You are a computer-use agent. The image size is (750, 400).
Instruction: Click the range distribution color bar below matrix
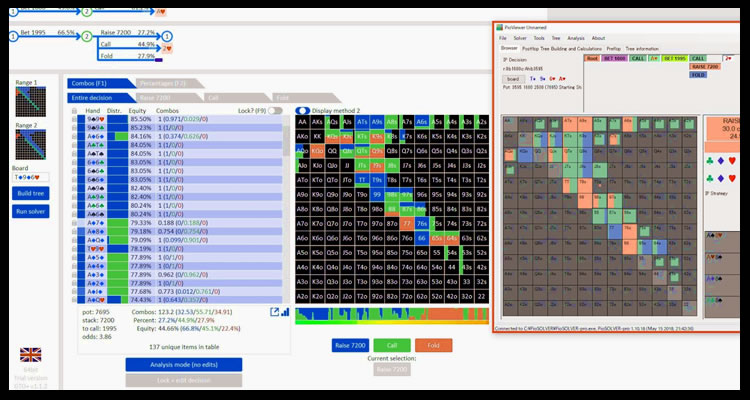point(392,316)
